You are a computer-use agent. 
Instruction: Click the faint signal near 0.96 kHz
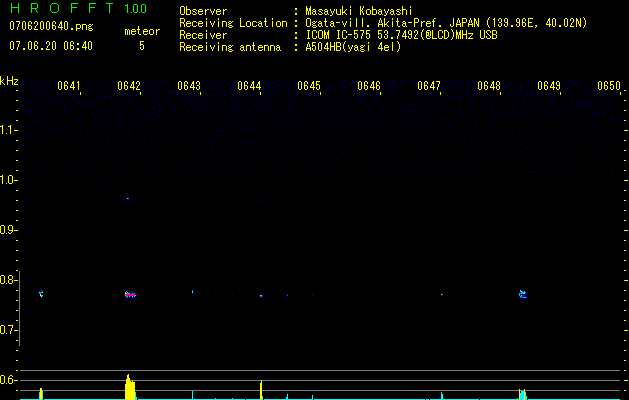pyautogui.click(x=128, y=199)
